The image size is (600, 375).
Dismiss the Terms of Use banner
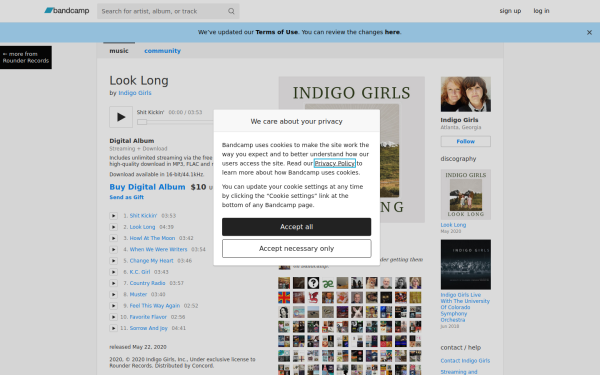tap(589, 33)
